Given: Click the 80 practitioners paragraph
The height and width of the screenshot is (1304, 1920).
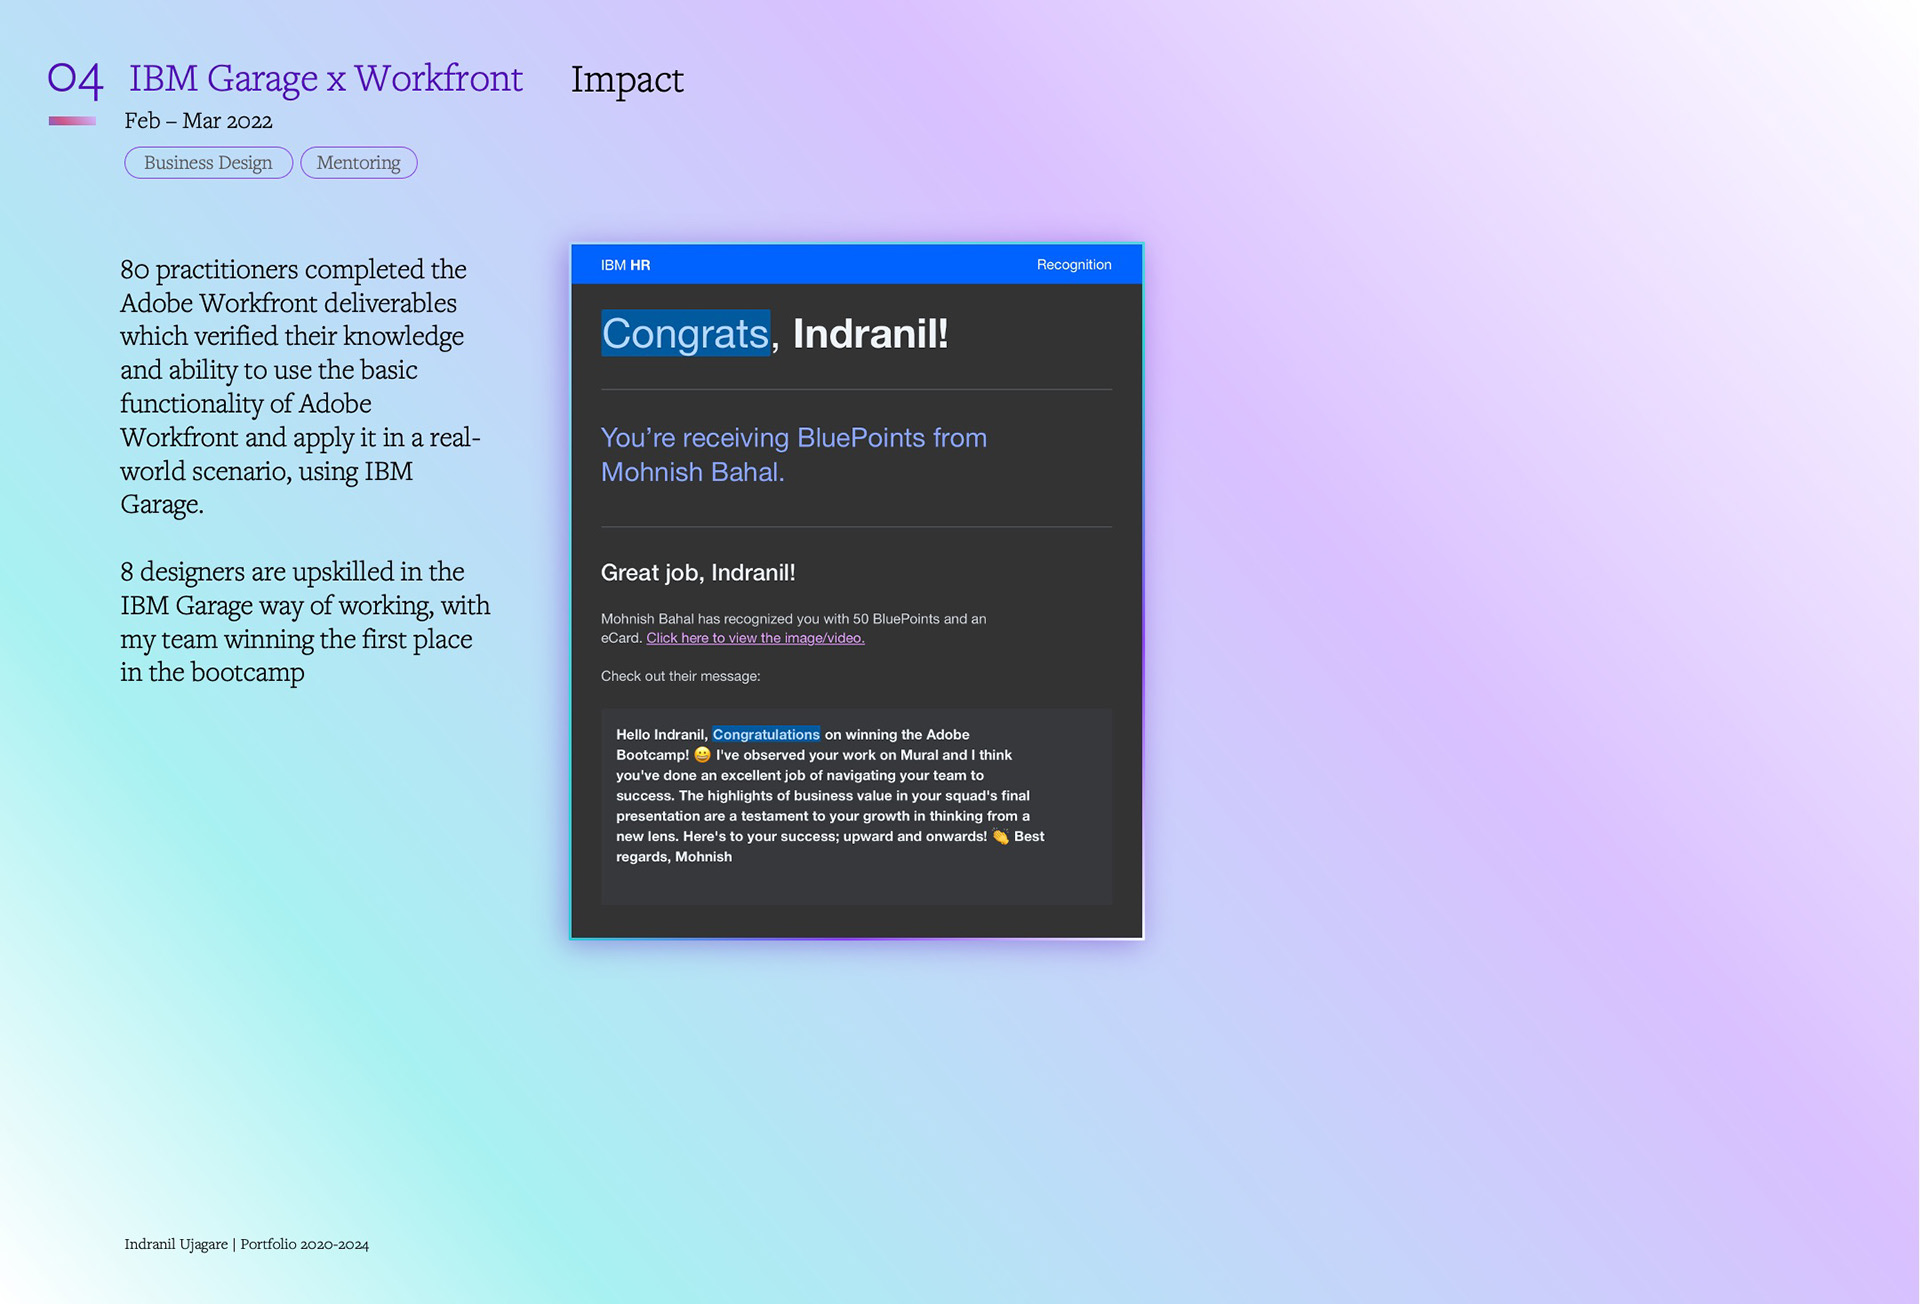Looking at the screenshot, I should [x=300, y=386].
